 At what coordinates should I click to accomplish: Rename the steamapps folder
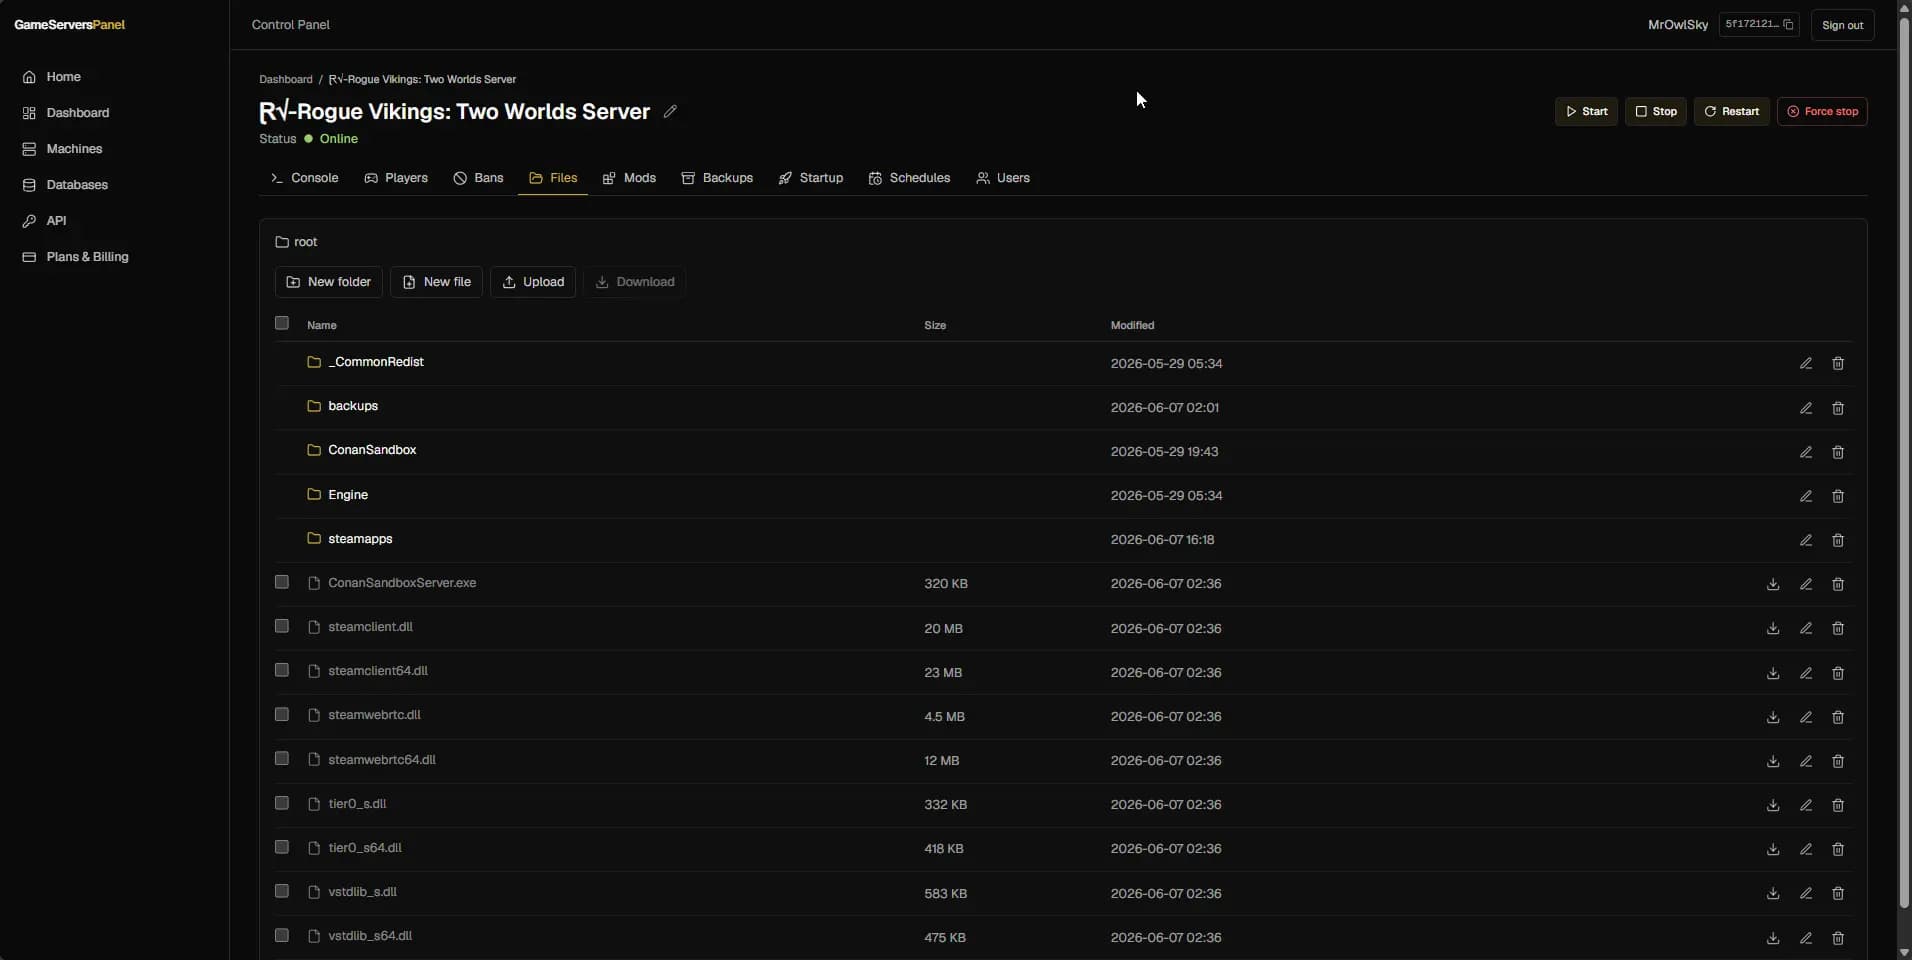[1806, 540]
